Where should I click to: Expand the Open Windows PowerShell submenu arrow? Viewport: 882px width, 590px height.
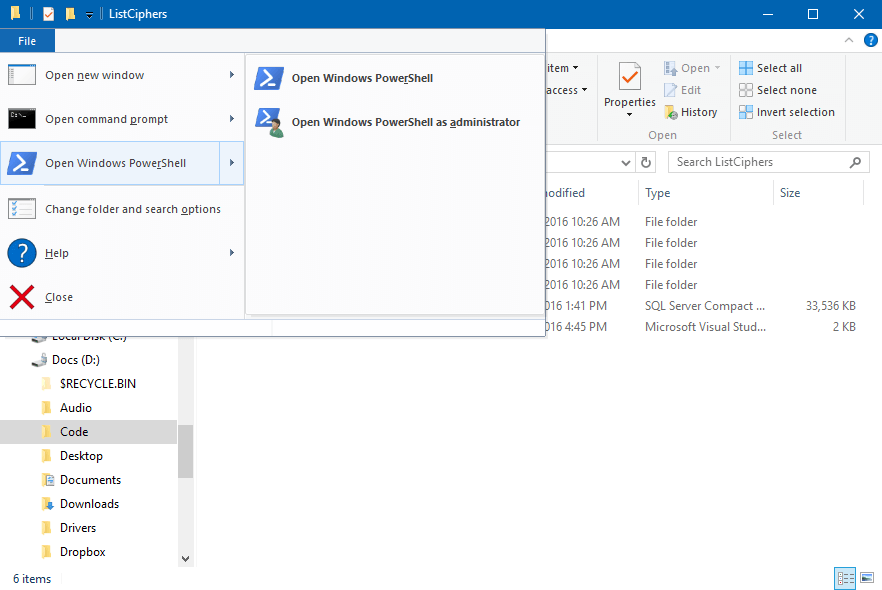coord(232,163)
